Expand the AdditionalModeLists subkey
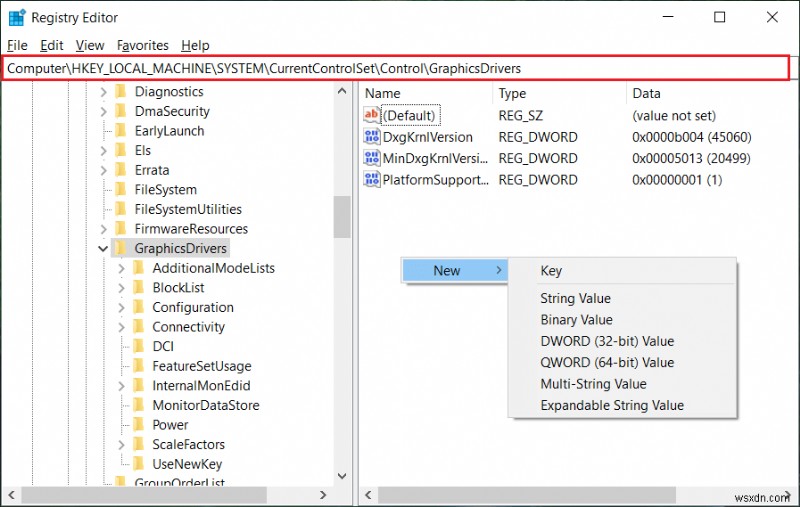Image resolution: width=800 pixels, height=507 pixels. point(121,268)
